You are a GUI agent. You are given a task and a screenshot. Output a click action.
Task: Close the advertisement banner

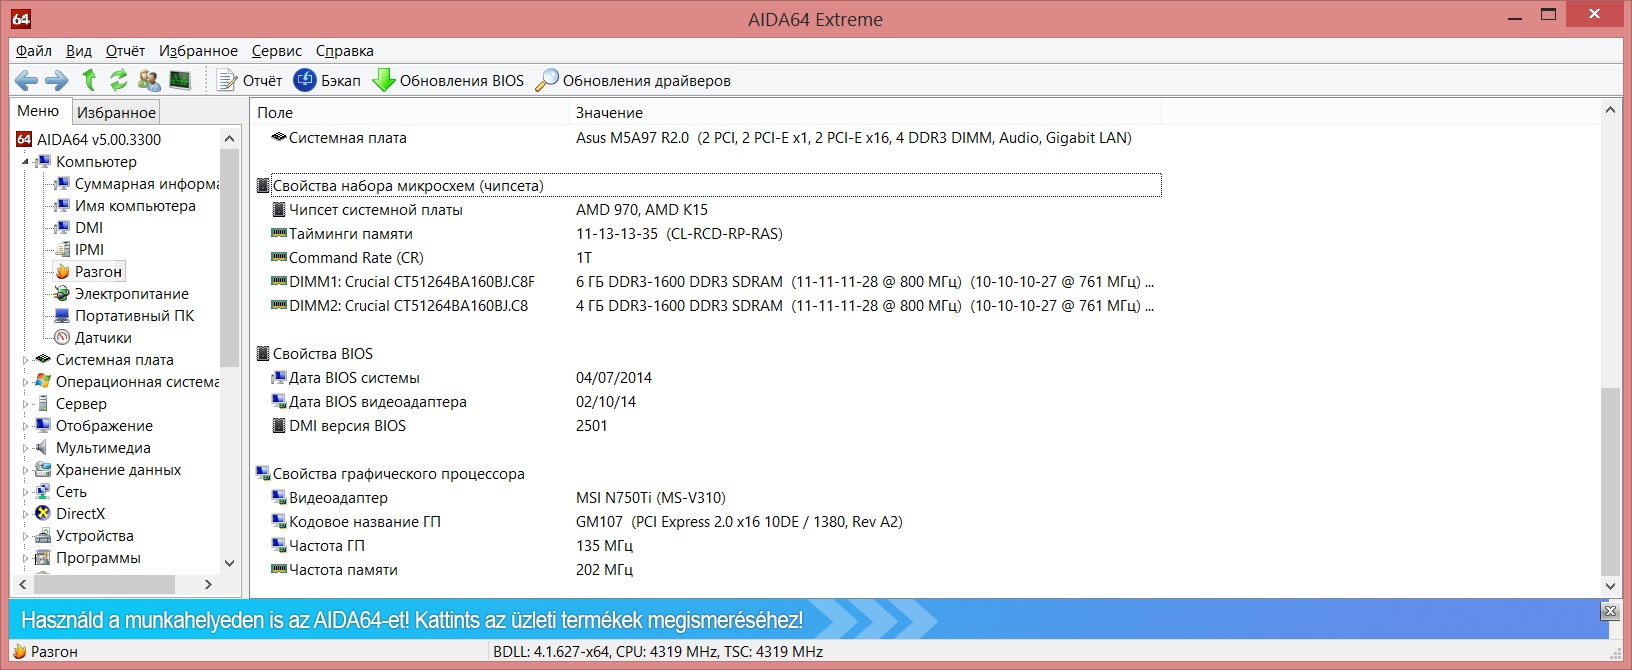[x=1610, y=610]
